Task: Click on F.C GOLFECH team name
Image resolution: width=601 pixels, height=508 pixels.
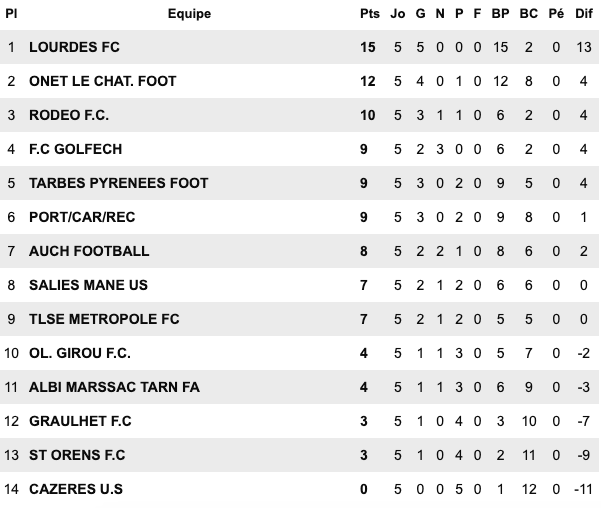Action: tap(76, 149)
